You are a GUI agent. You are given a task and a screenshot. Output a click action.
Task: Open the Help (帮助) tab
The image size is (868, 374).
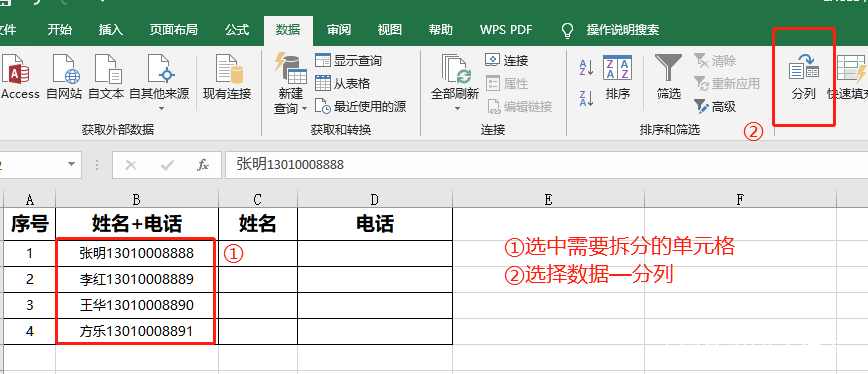(x=441, y=30)
